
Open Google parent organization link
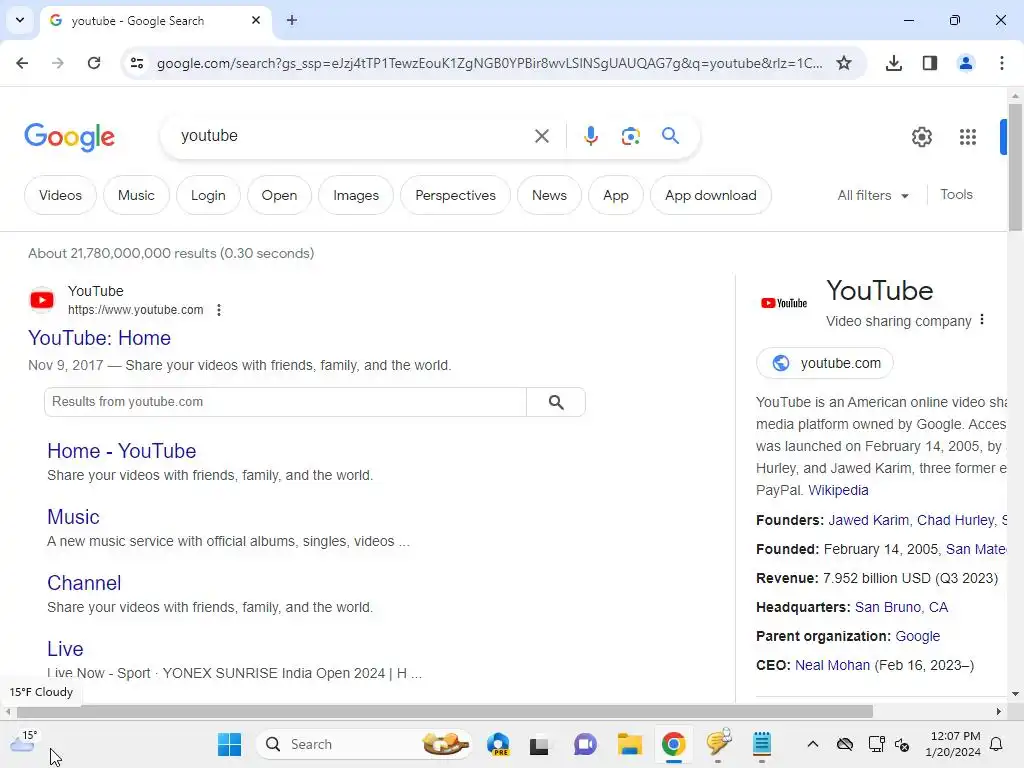918,636
